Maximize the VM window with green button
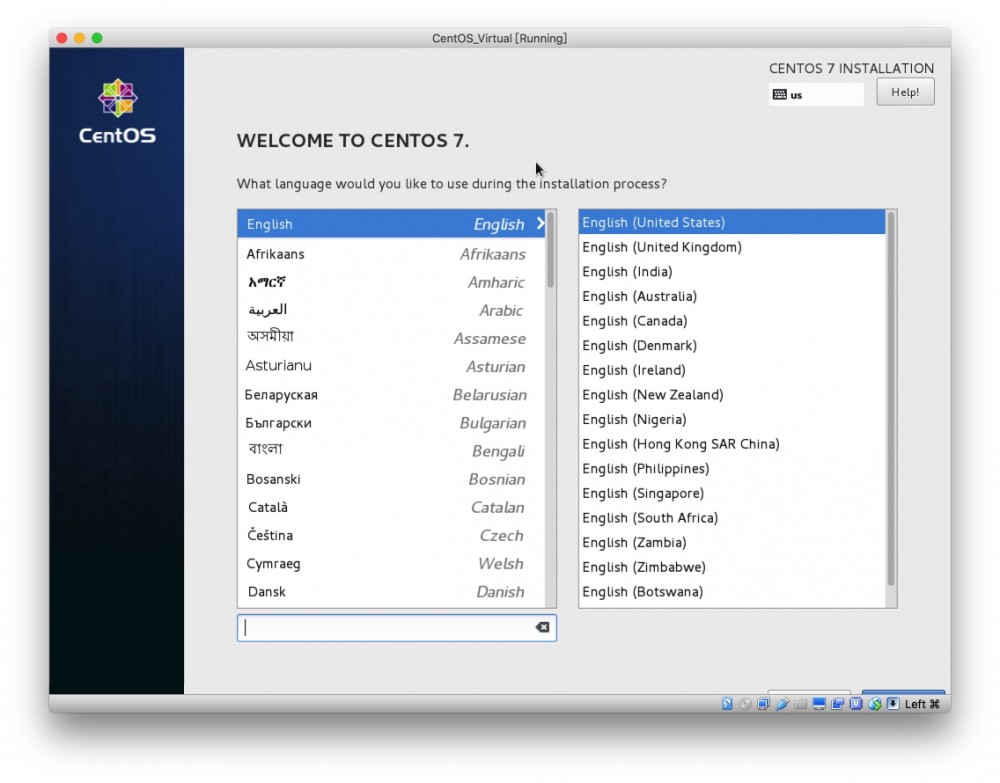The width and height of the screenshot is (1000, 783). 97,38
